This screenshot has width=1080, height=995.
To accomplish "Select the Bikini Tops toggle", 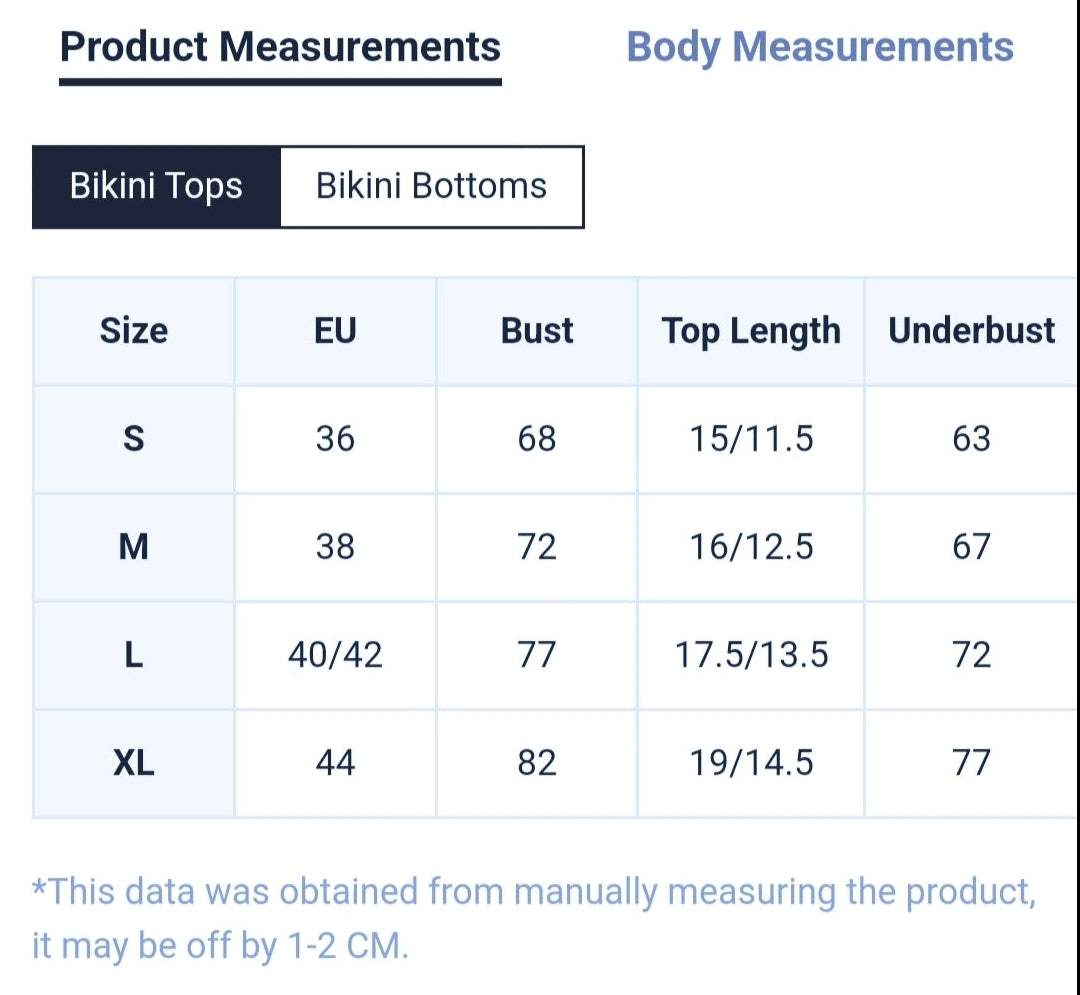I will pyautogui.click(x=156, y=187).
